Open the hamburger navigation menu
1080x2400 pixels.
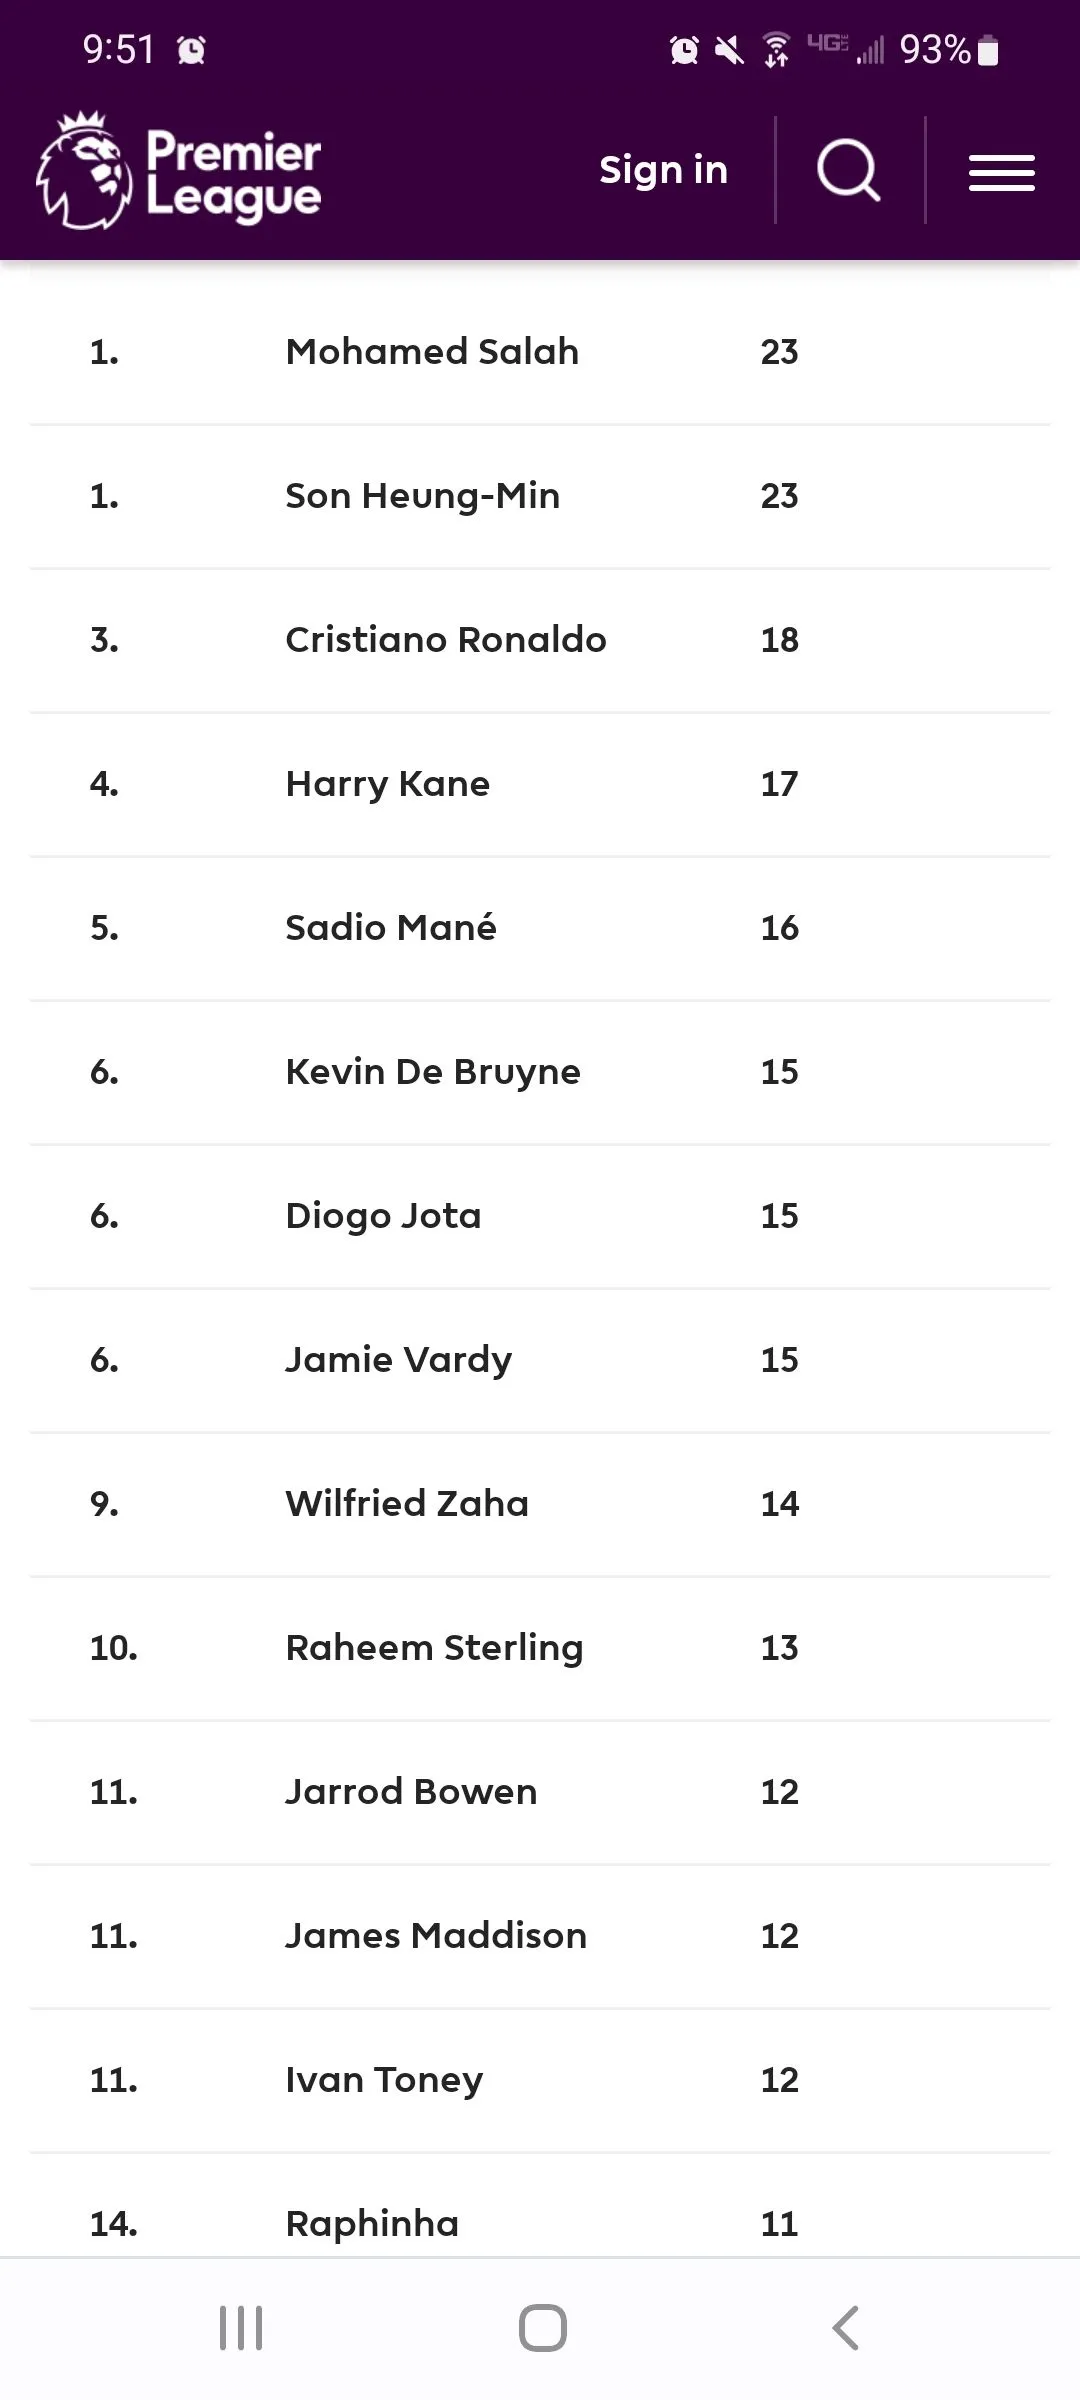(1001, 172)
